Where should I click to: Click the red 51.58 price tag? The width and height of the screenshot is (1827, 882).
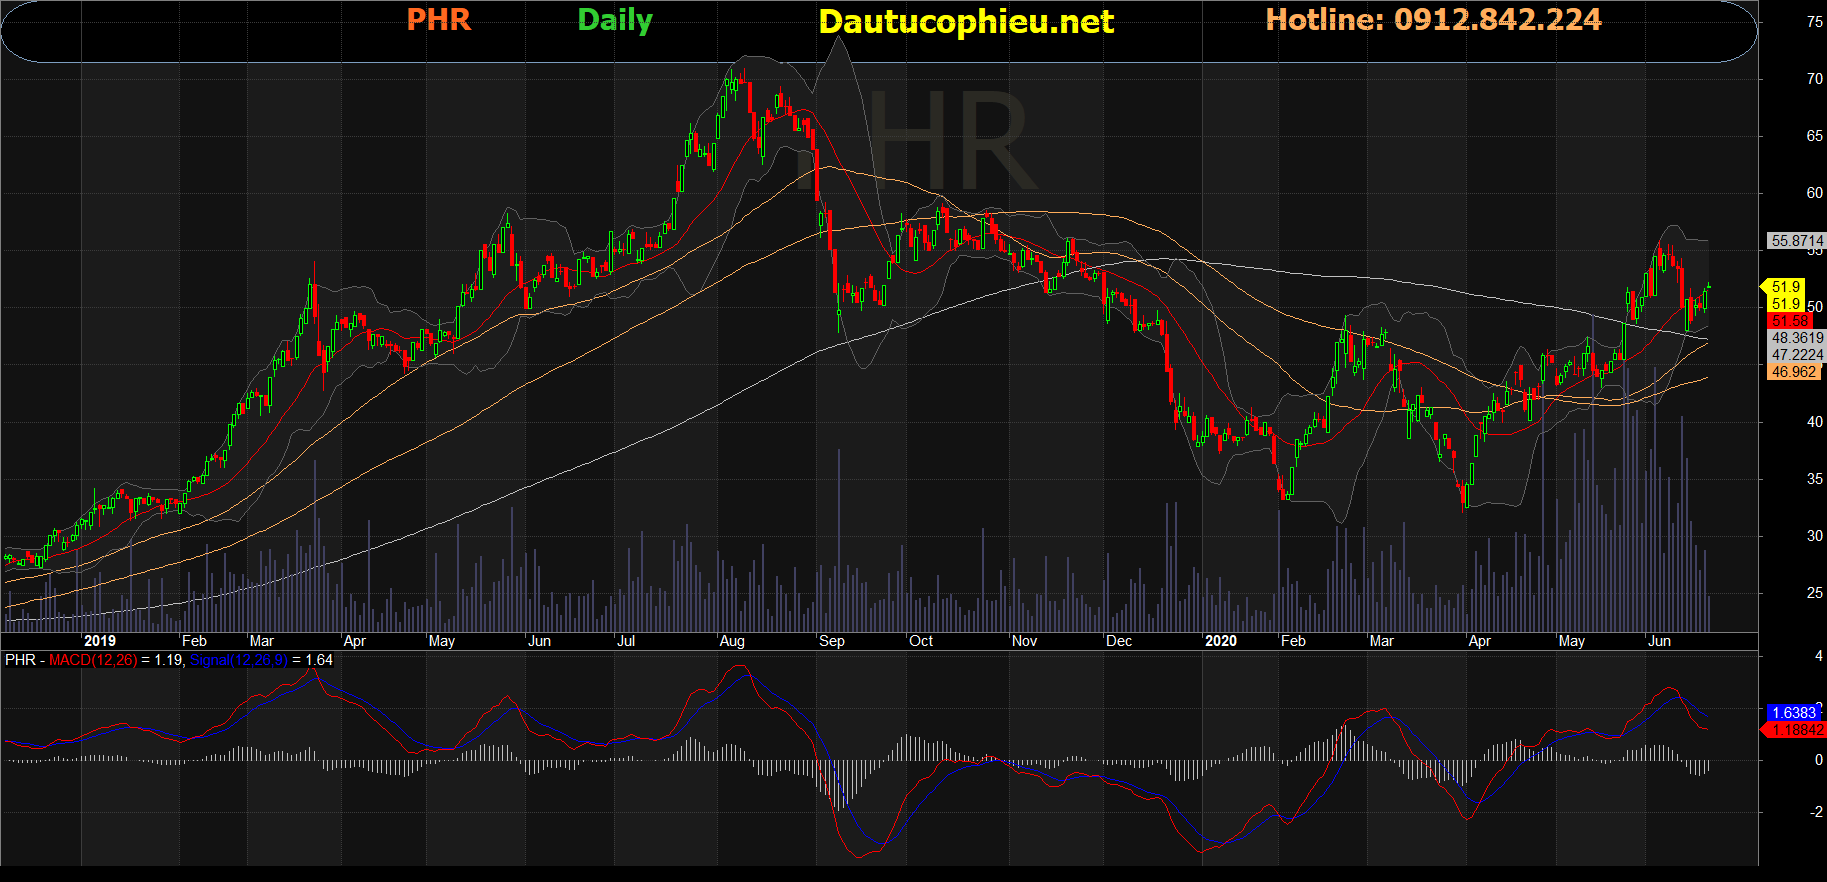pos(1790,321)
